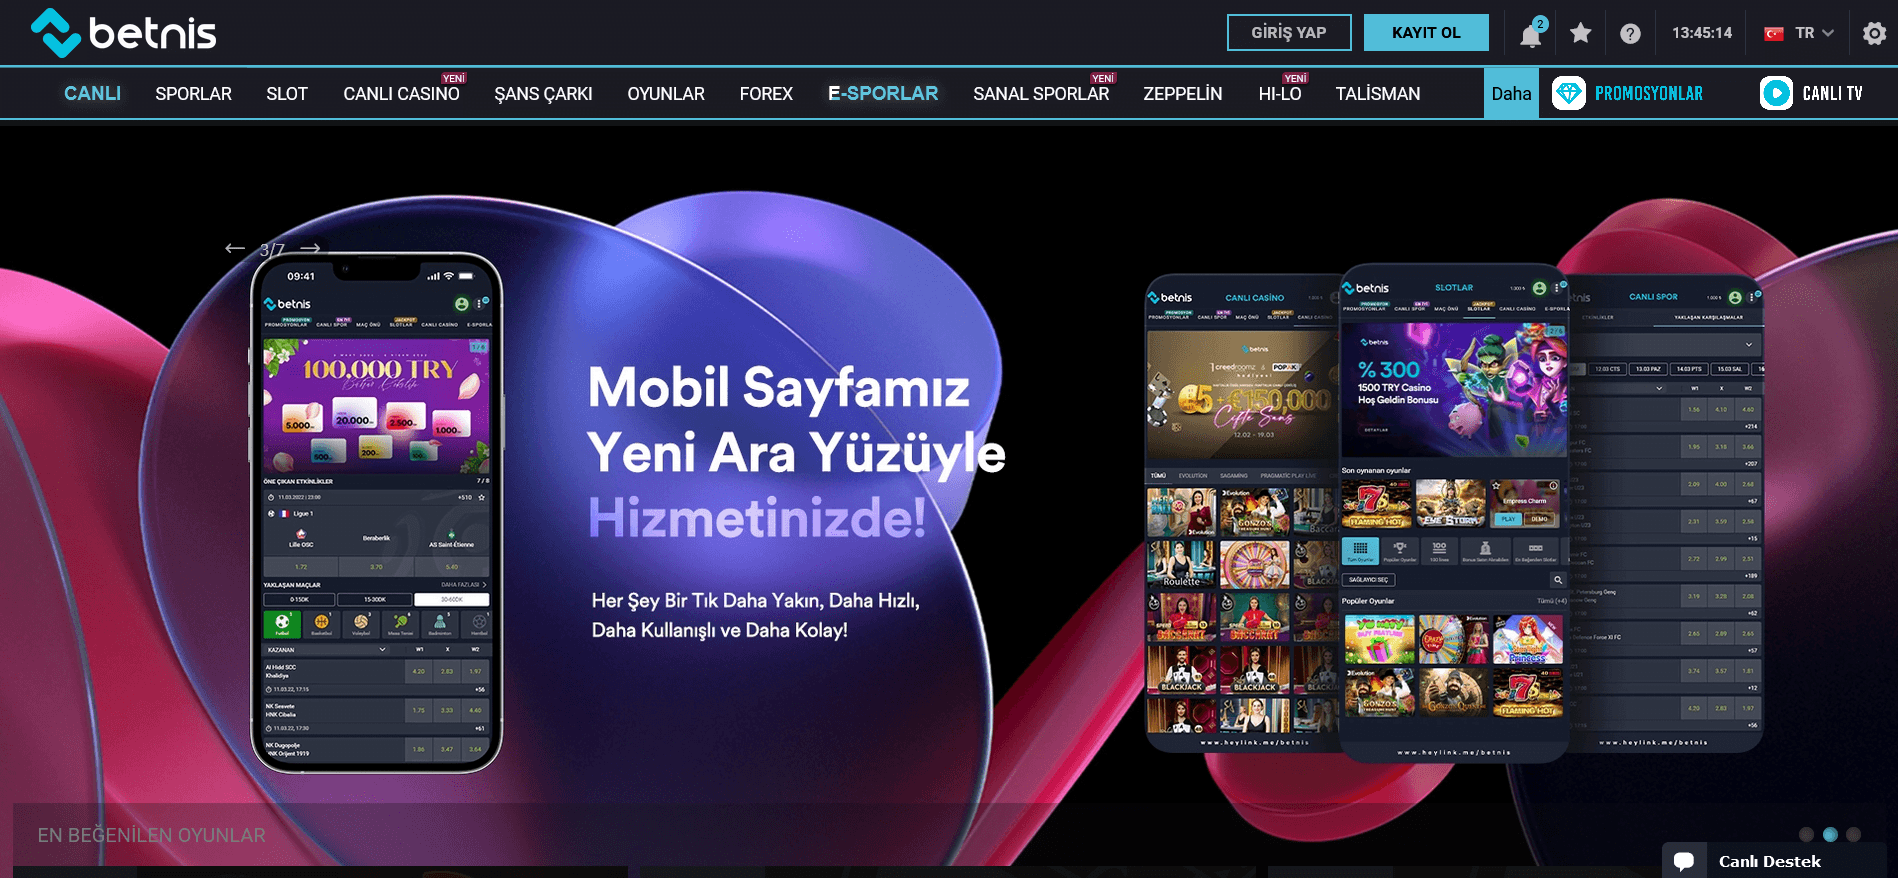
Task: Select the first carousel dot
Action: click(x=1806, y=834)
